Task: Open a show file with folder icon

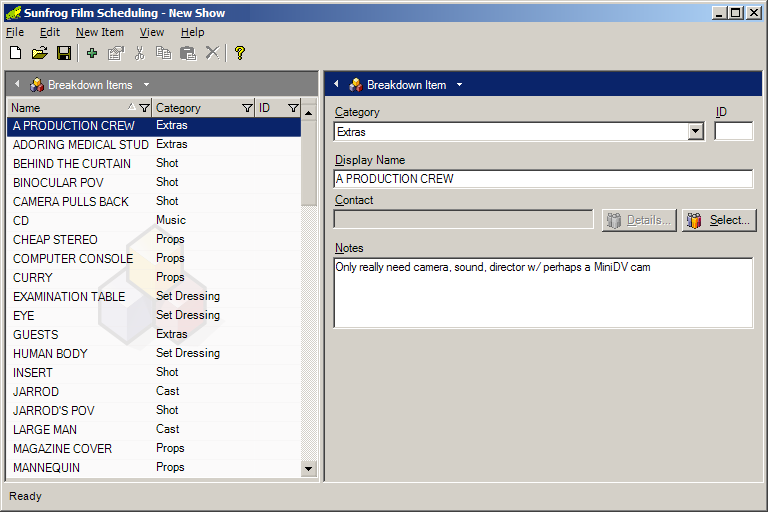Action: pyautogui.click(x=40, y=53)
